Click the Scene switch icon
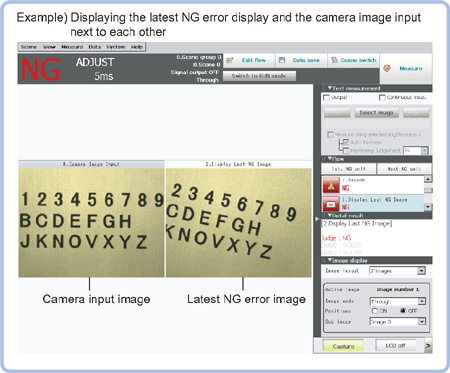Image resolution: width=450 pixels, height=373 pixels. point(334,60)
